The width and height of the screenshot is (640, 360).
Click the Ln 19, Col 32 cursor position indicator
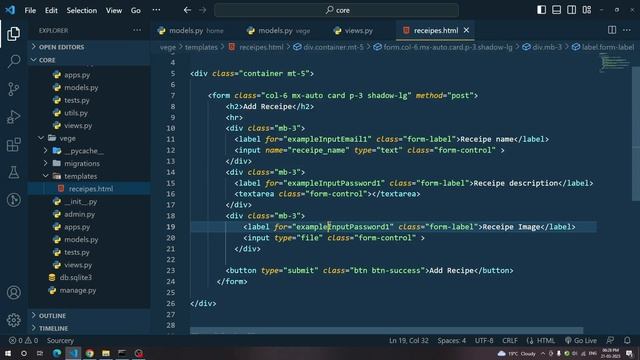tap(409, 340)
